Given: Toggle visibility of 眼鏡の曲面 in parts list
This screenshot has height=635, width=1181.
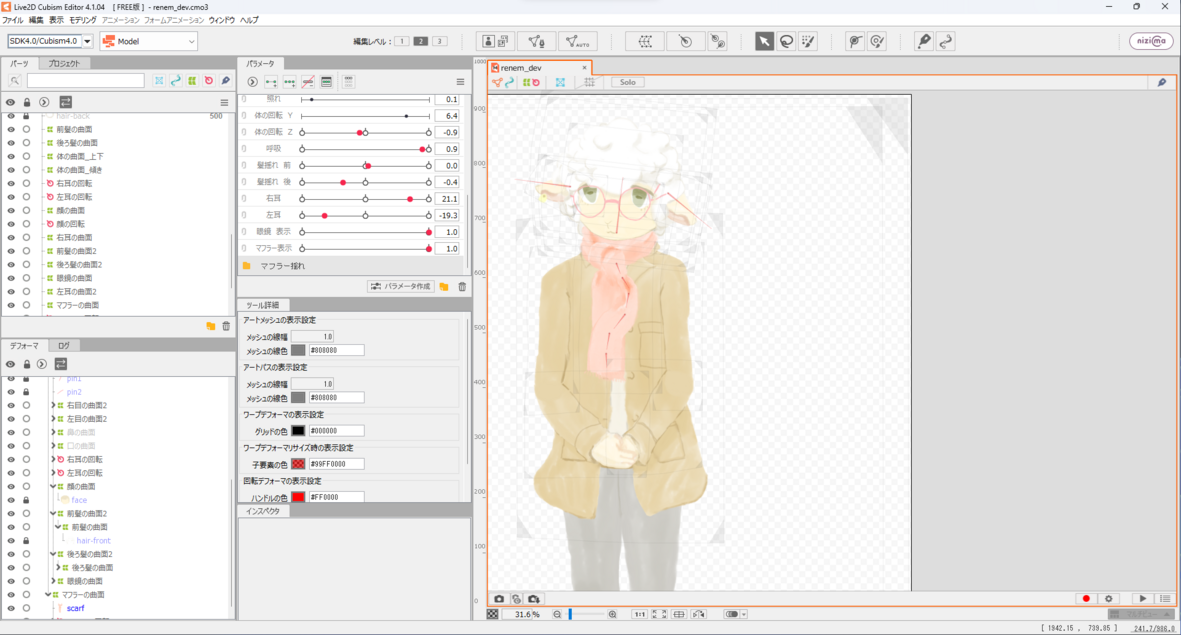Looking at the screenshot, I should (x=11, y=278).
